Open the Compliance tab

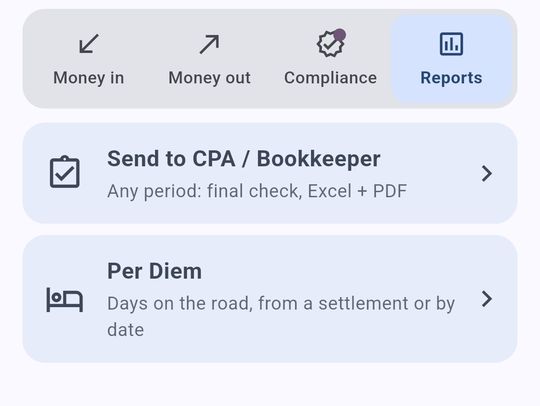tap(330, 59)
